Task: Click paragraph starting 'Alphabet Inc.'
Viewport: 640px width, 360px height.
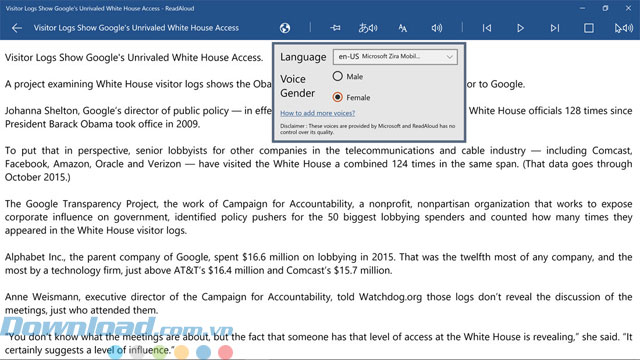Action: point(318,263)
